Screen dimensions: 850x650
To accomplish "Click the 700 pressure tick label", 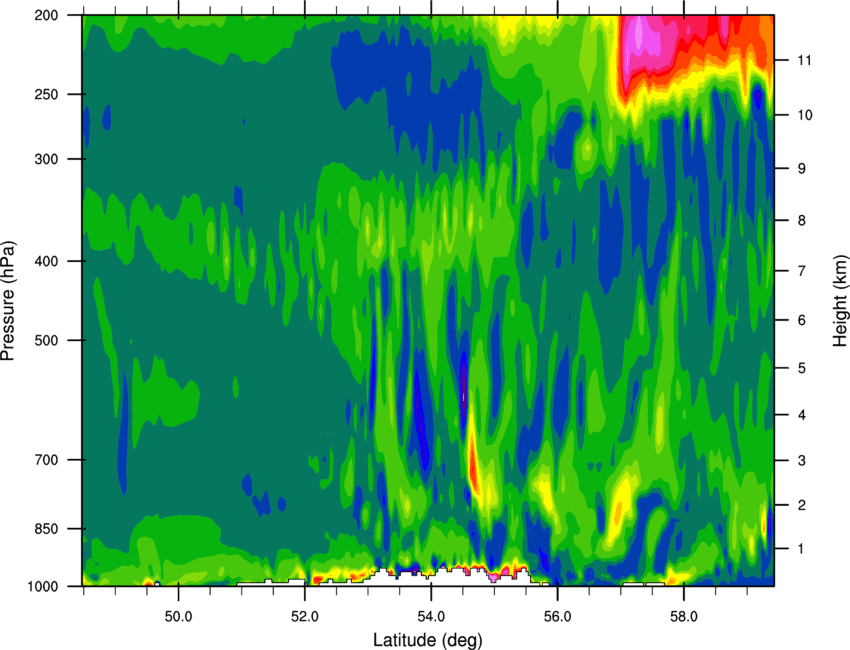I will point(47,459).
